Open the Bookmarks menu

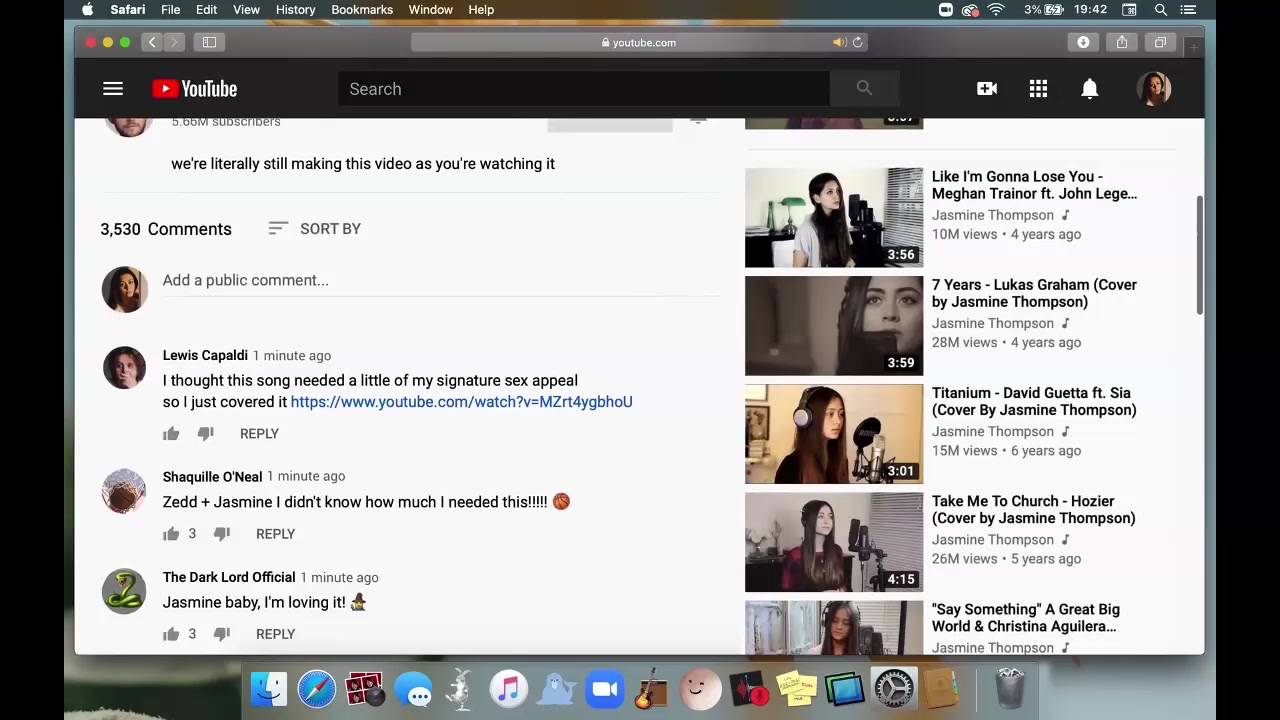[x=362, y=10]
